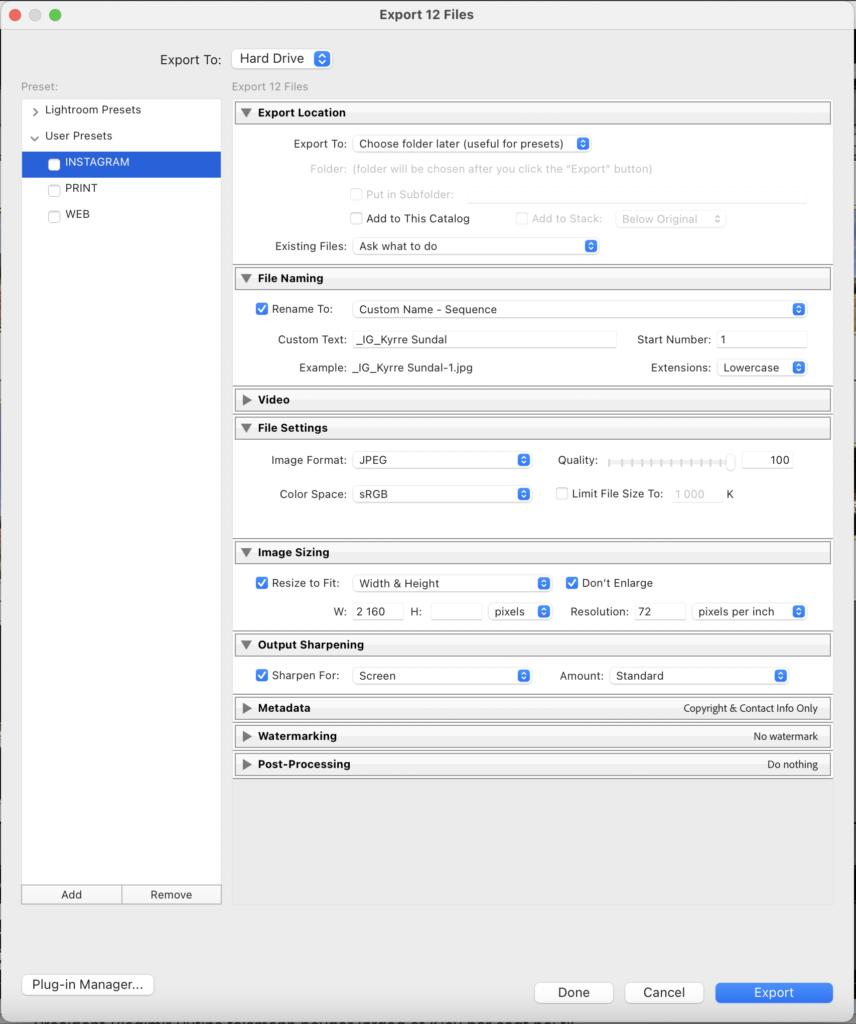Expand the Metadata section triangle

(x=246, y=708)
